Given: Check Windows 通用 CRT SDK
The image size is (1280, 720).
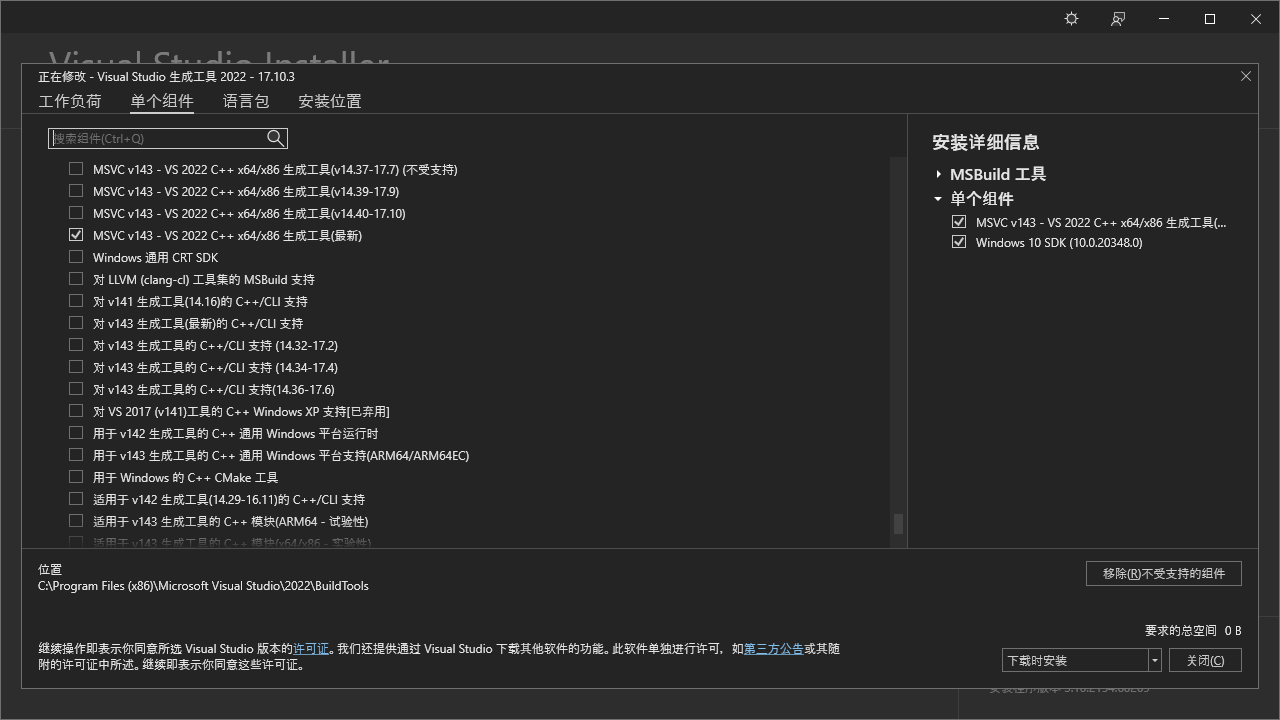Looking at the screenshot, I should pos(76,257).
